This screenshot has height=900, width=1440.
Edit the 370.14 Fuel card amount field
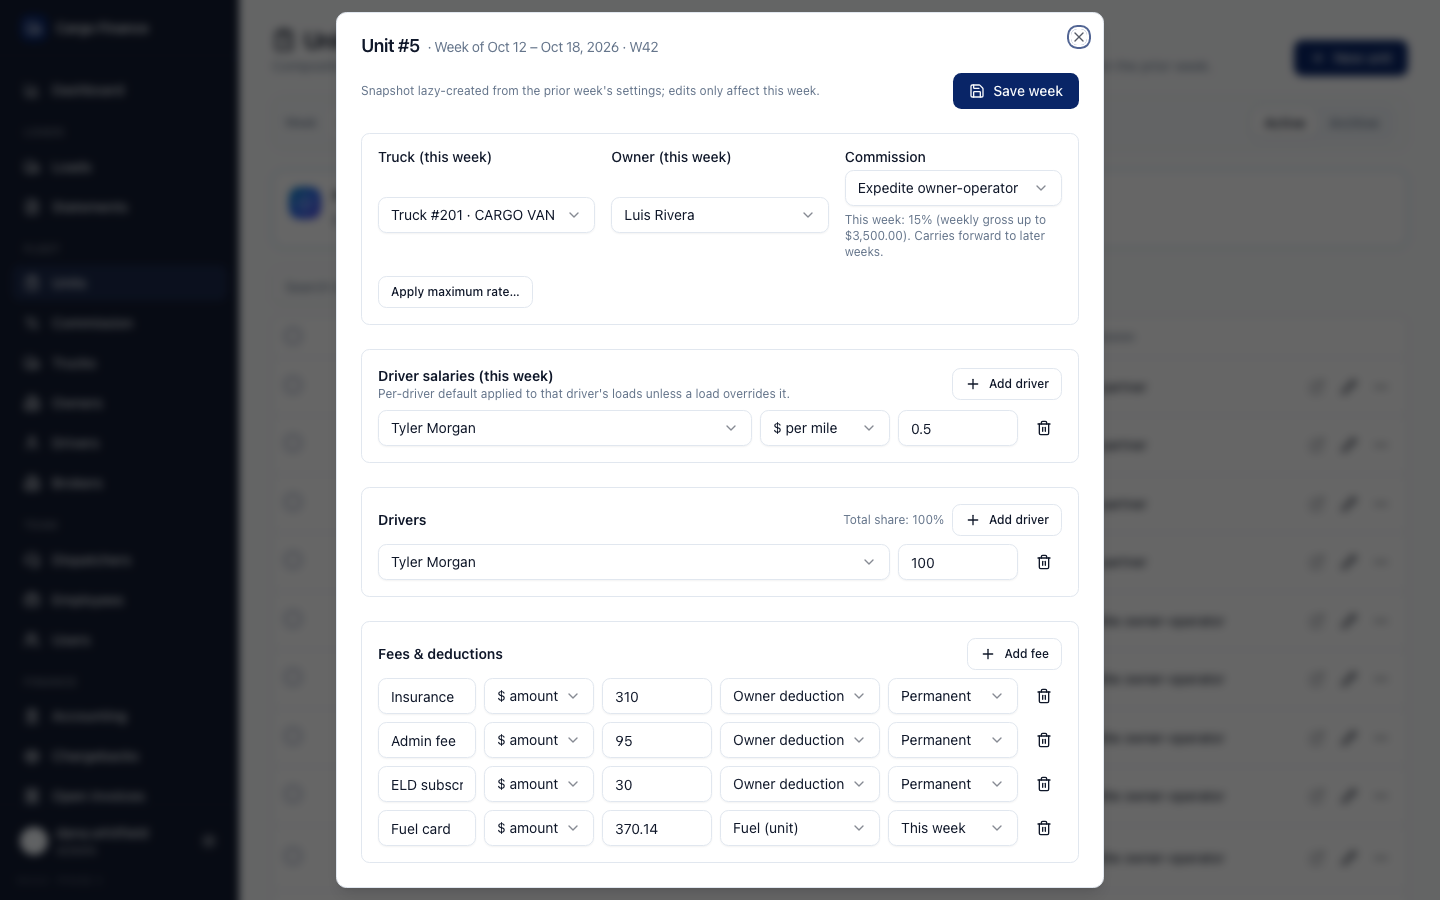(656, 828)
